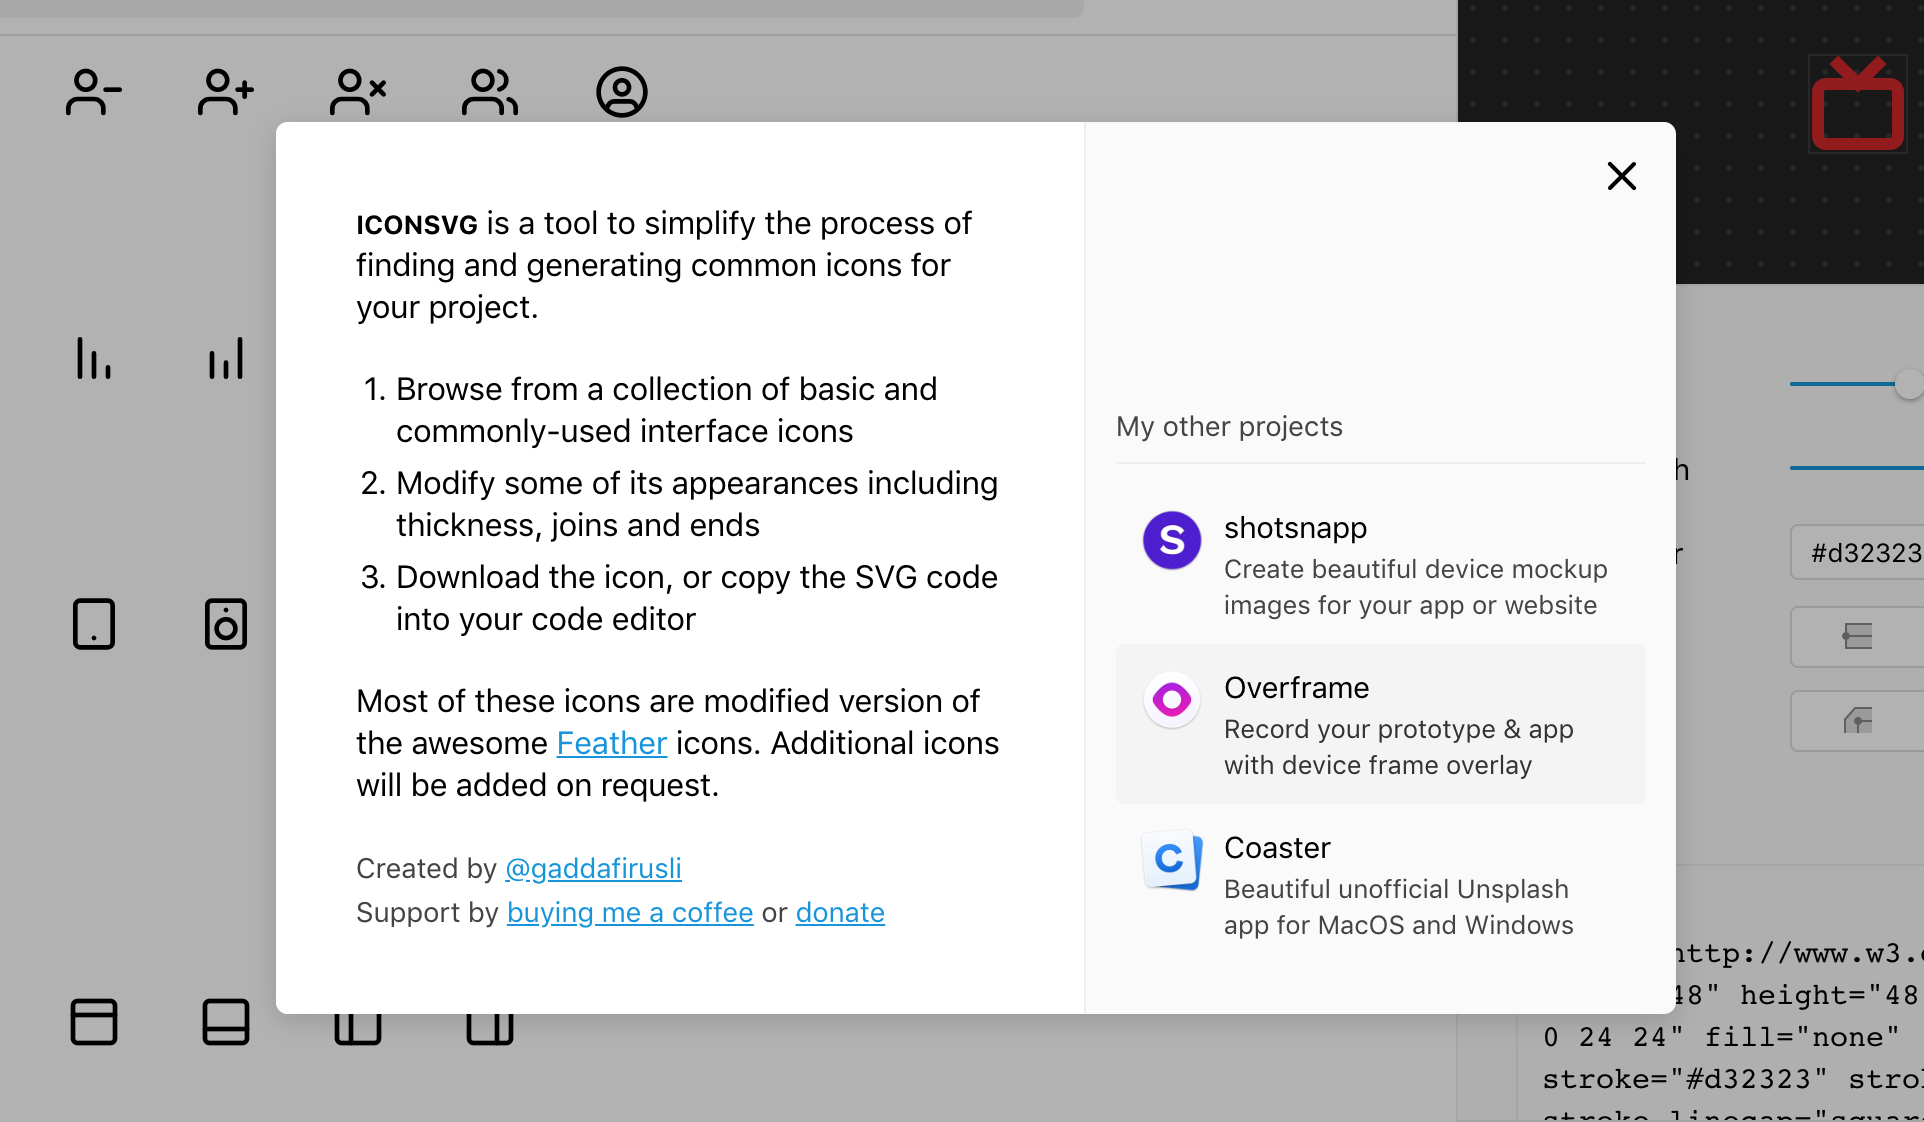Image resolution: width=1924 pixels, height=1122 pixels.
Task: Click the red TV icon preview
Action: point(1857,105)
